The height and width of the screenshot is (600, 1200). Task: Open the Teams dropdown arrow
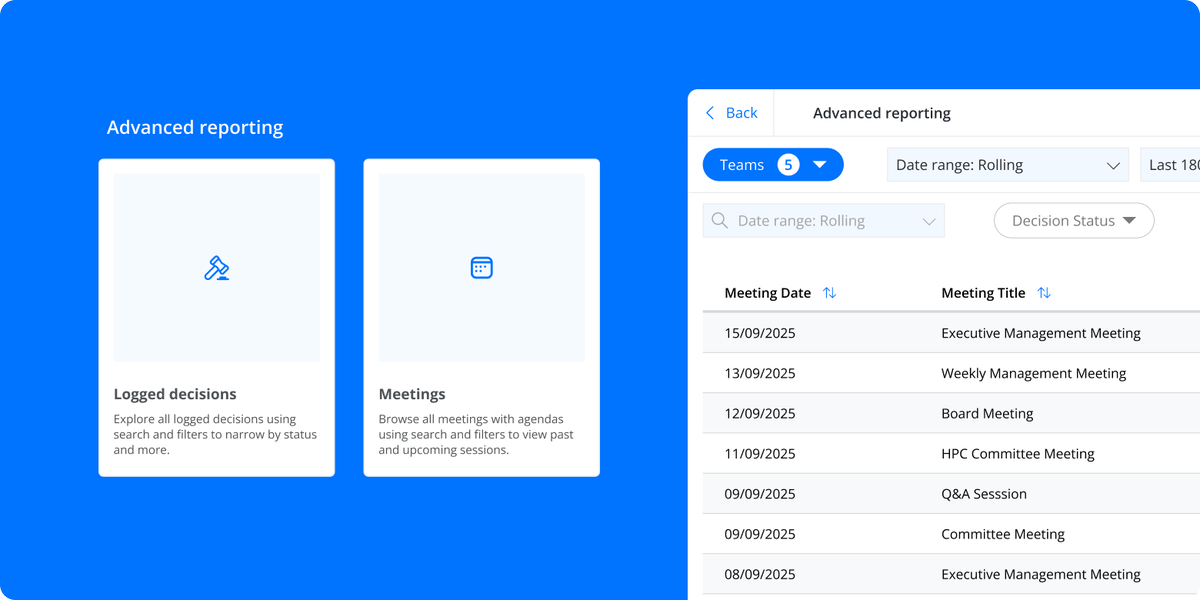pyautogui.click(x=820, y=165)
